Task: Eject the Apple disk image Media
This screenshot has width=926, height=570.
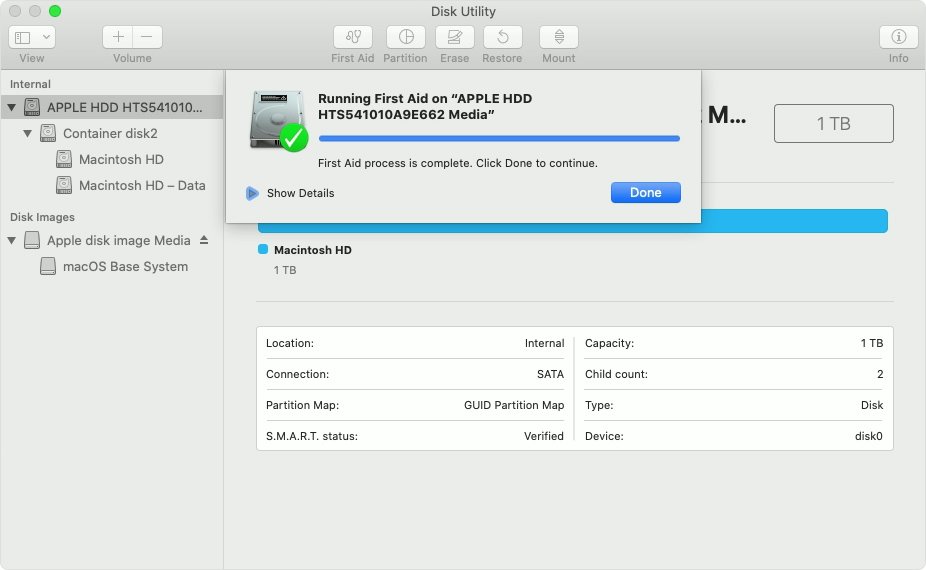Action: pyautogui.click(x=204, y=240)
